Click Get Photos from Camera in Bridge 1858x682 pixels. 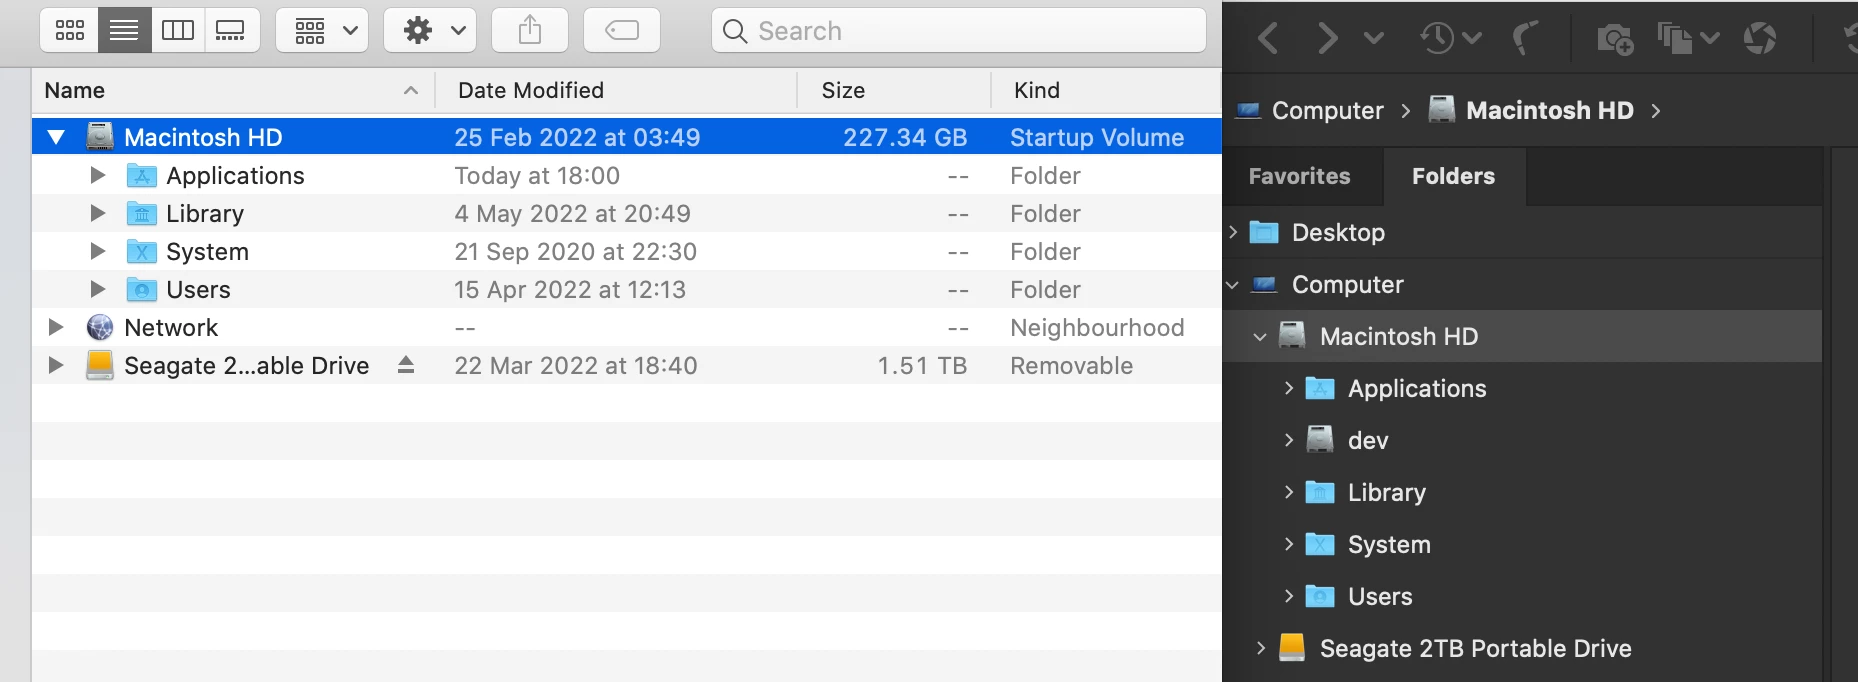pyautogui.click(x=1615, y=39)
